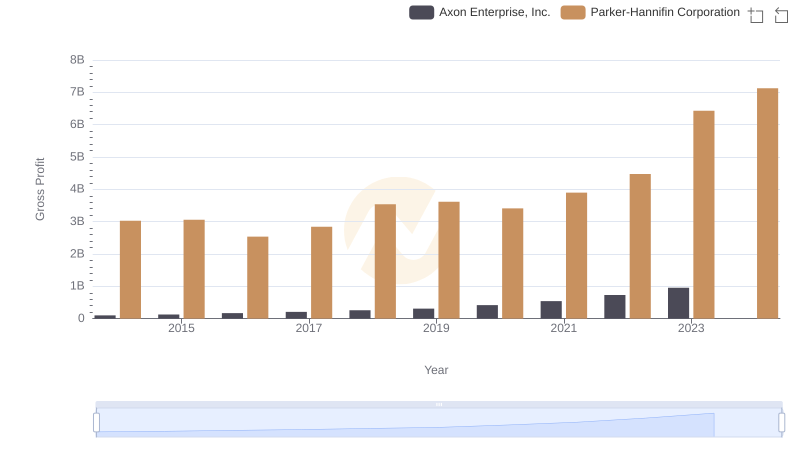Click the tallest Parker-Hannifin bar for 2024
Viewport: 800px width, 461px height.
pos(767,203)
